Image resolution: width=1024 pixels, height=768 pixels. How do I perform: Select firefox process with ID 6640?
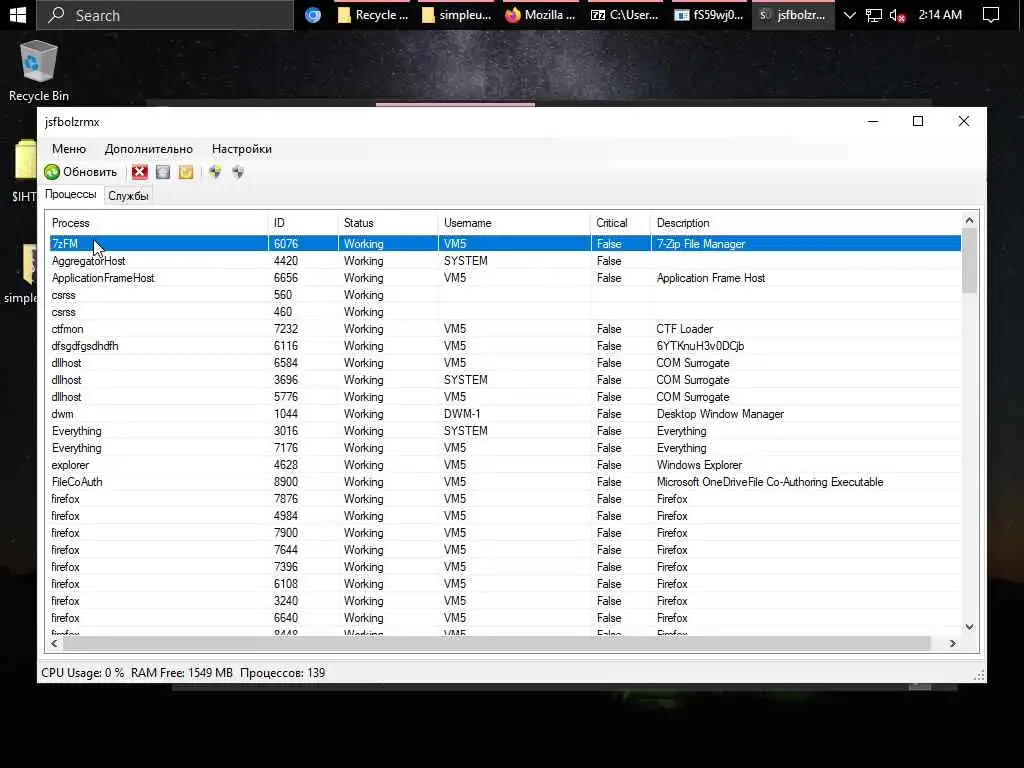coord(505,617)
